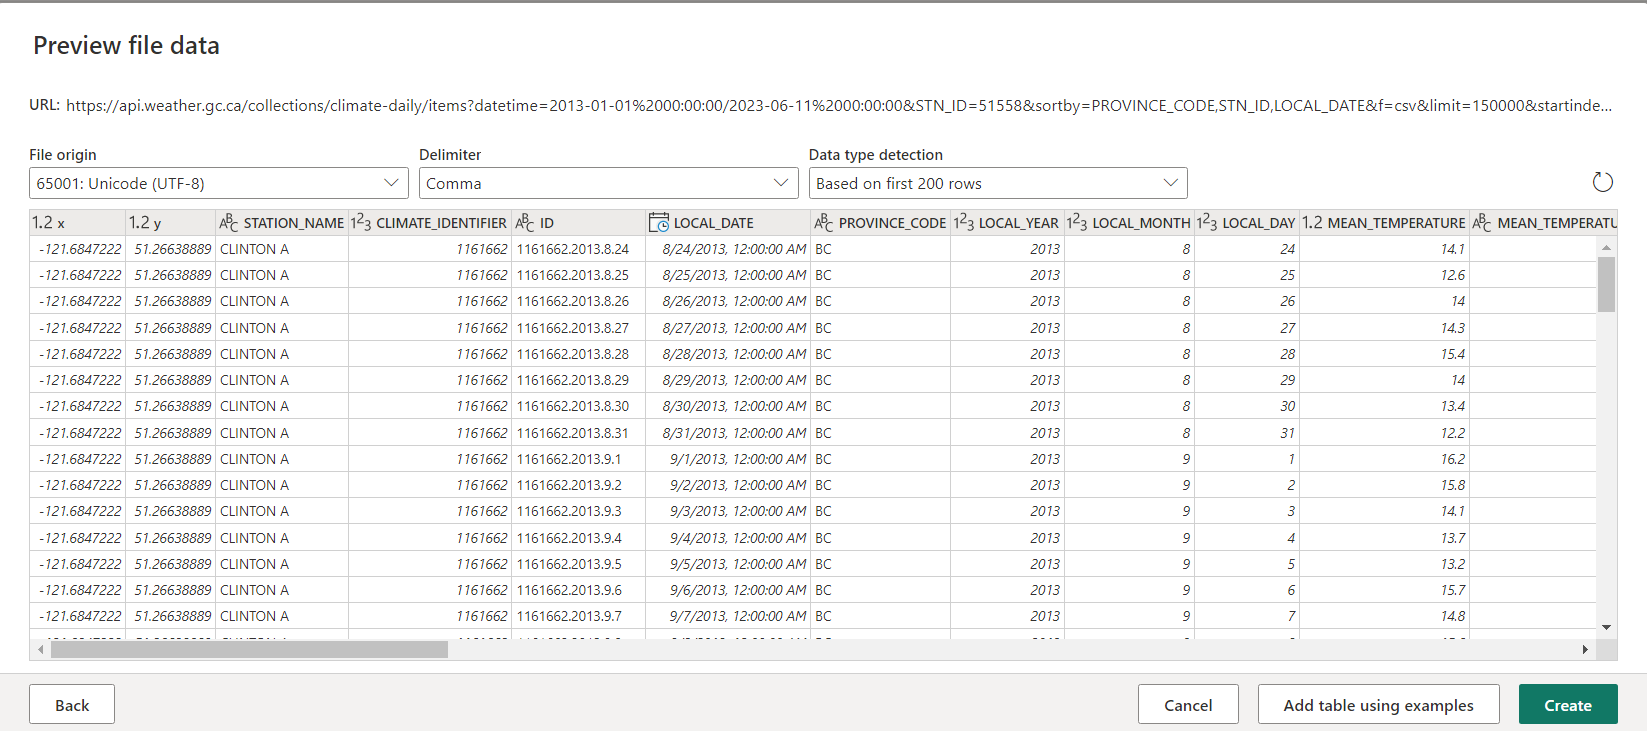
Task: Click the number type icon of LOCAL_YEAR column
Action: click(x=964, y=223)
